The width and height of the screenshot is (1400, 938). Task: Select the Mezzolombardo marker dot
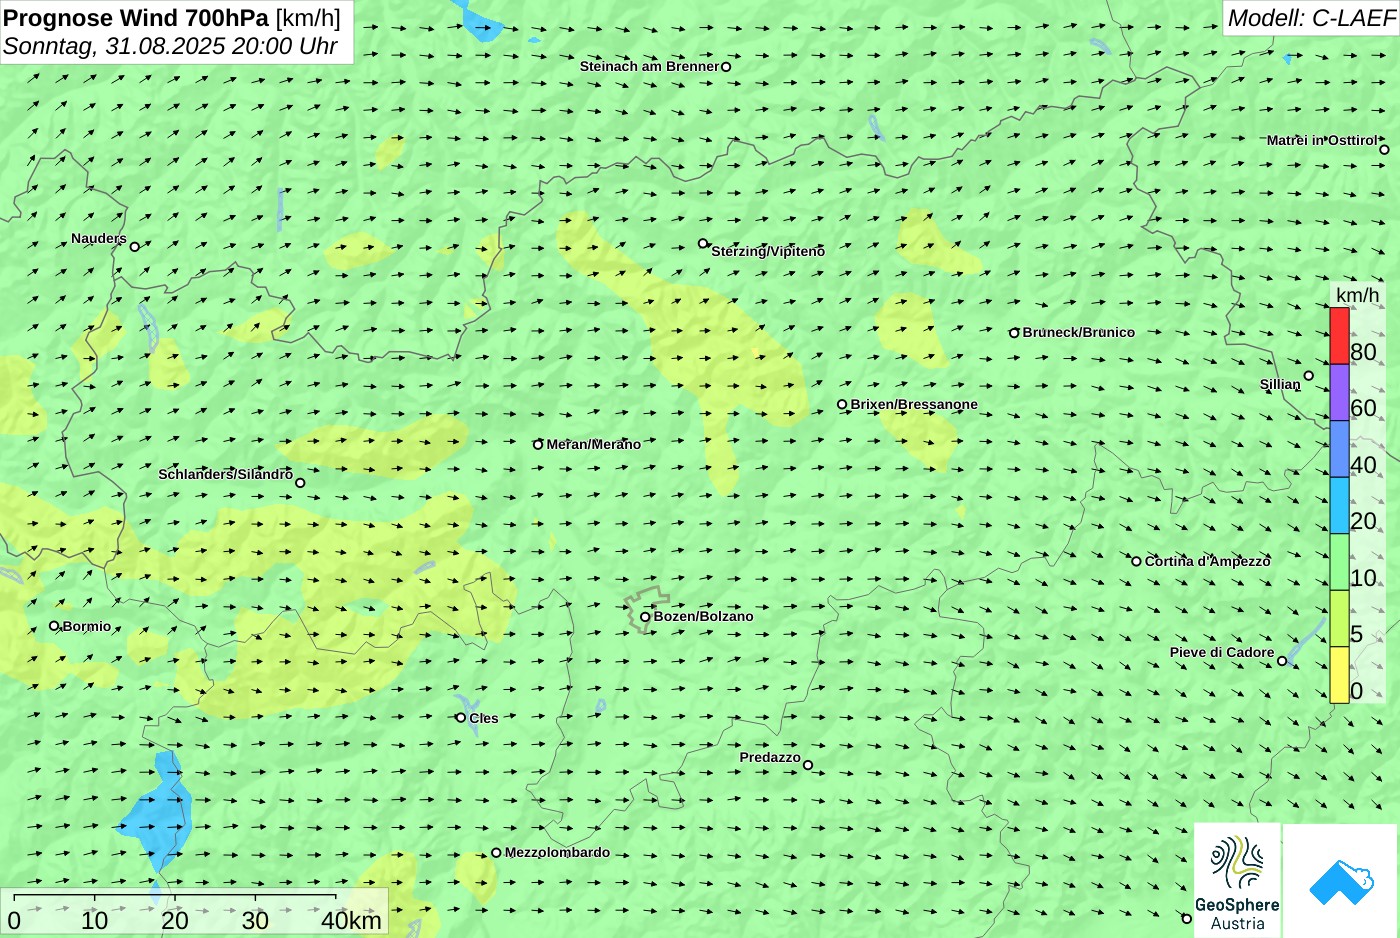[496, 853]
